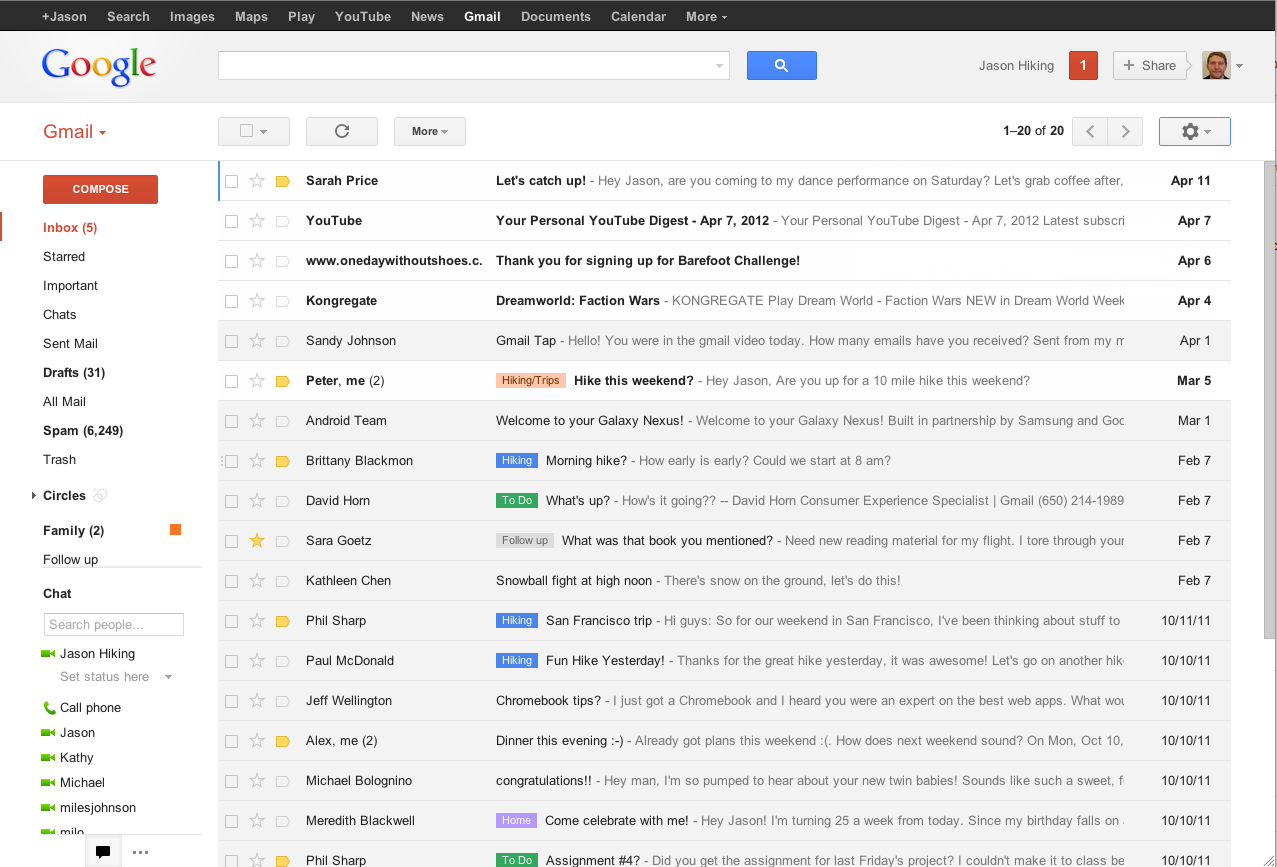Click the Circles icon beside Circles label
The height and width of the screenshot is (867, 1277).
point(100,495)
